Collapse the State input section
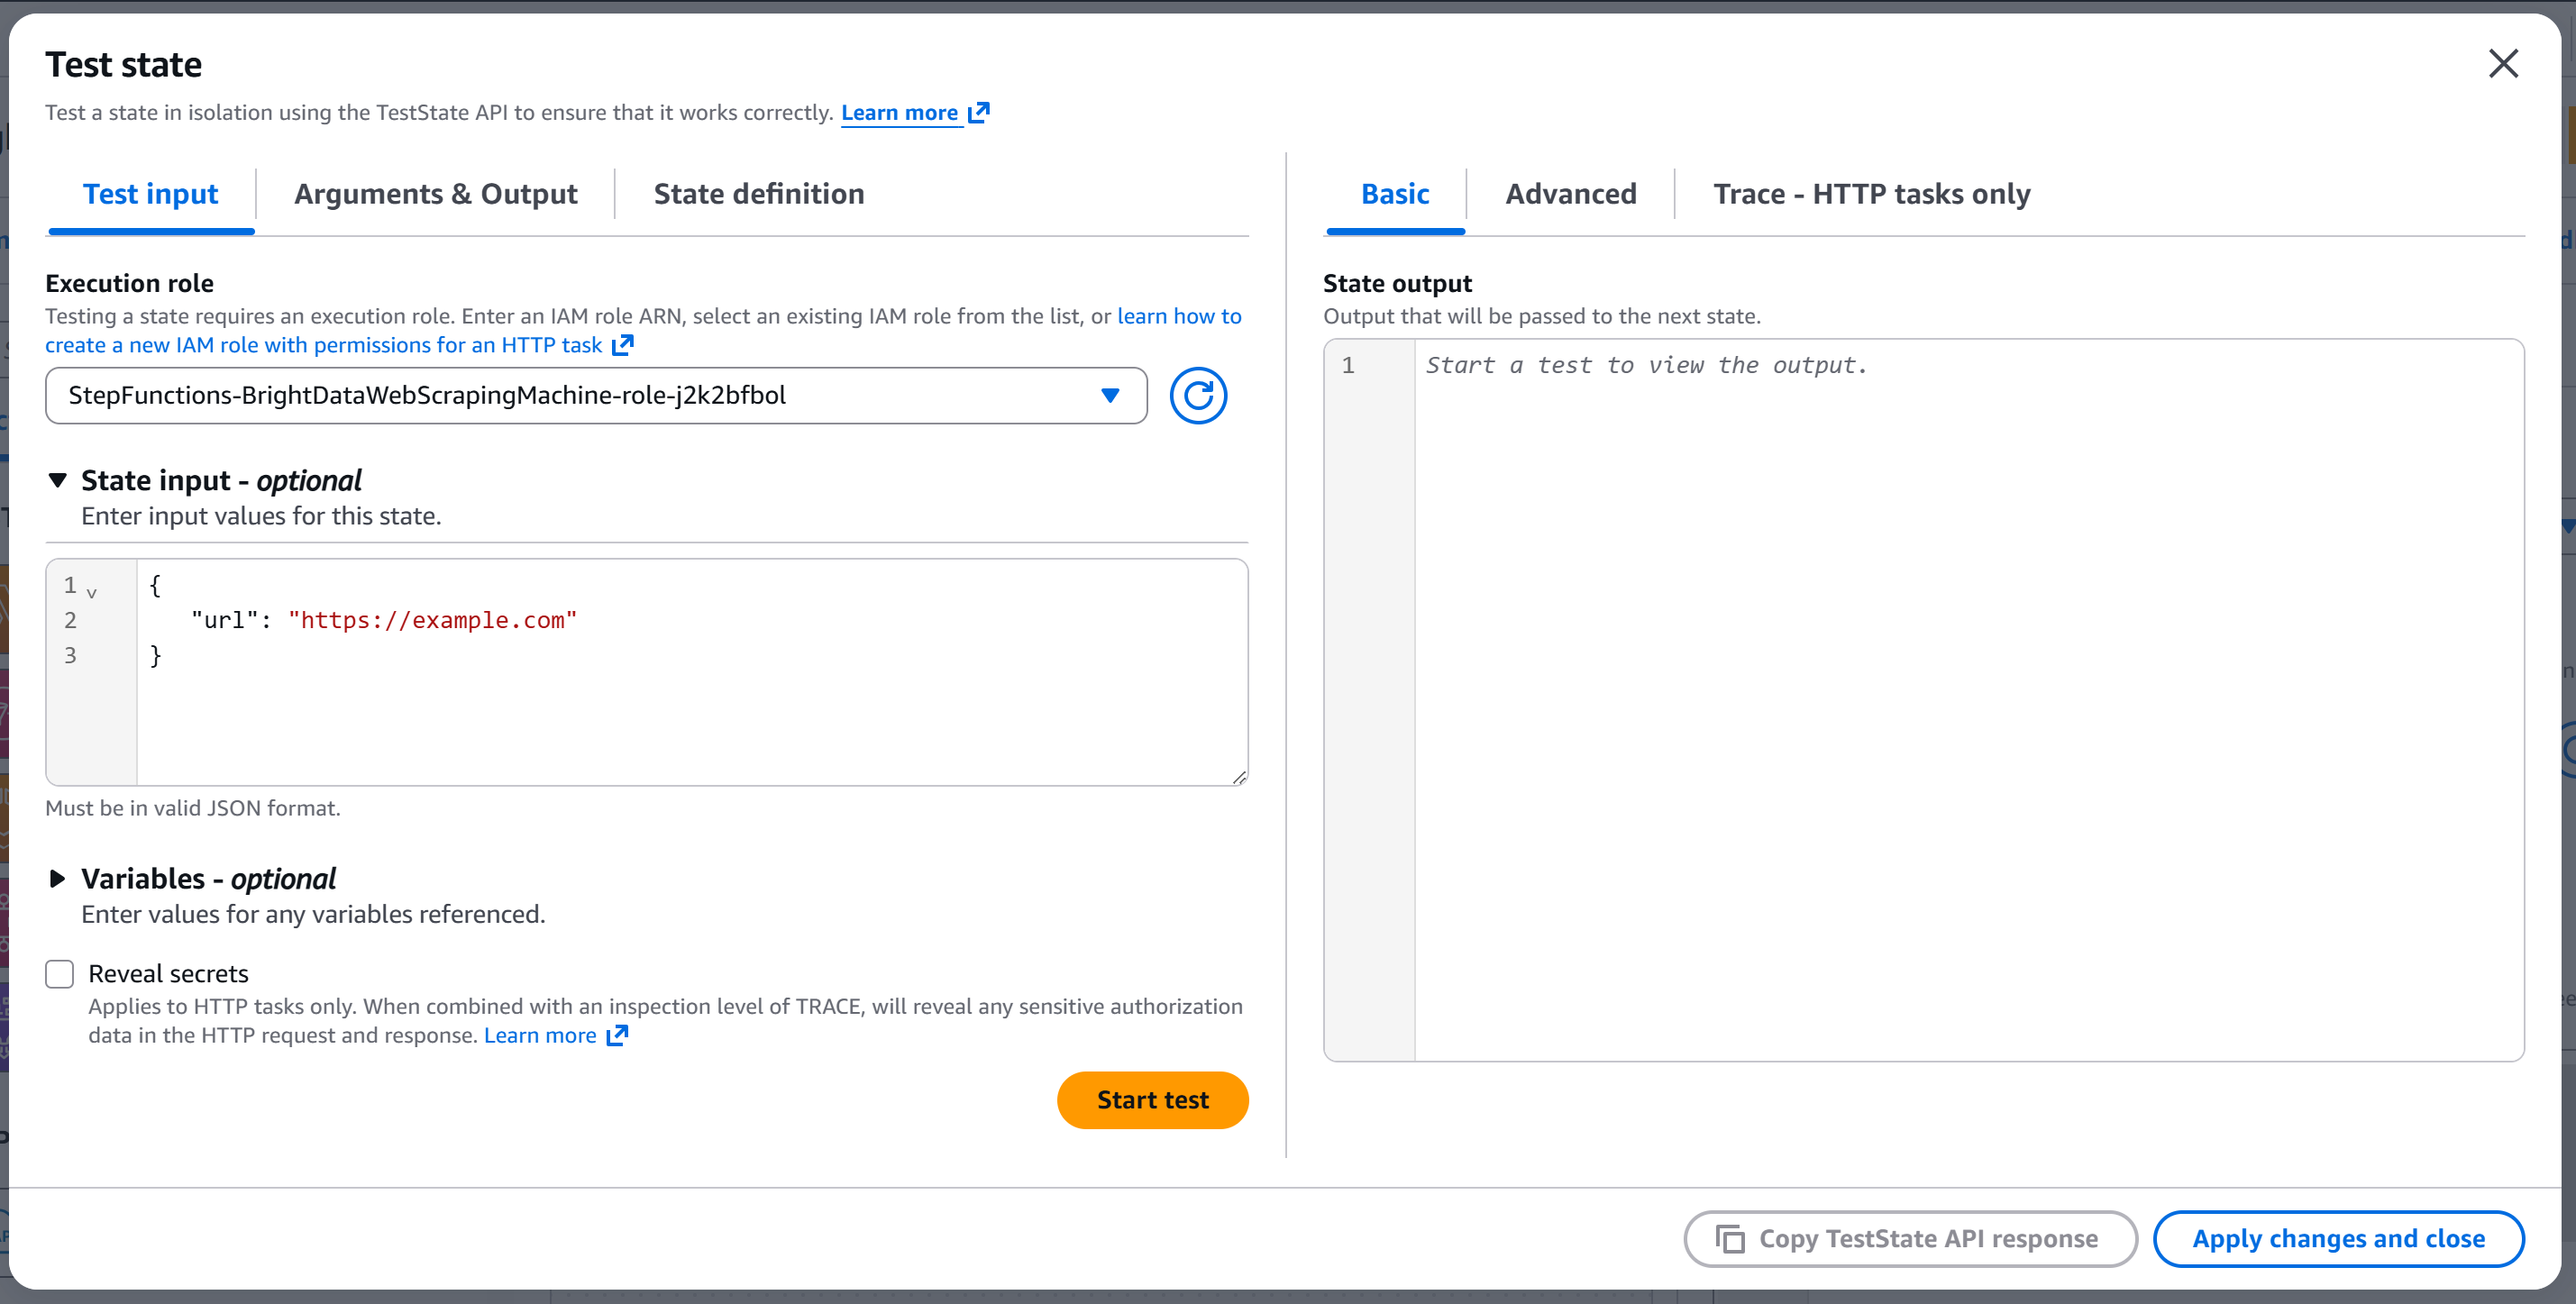This screenshot has height=1304, width=2576. tap(58, 480)
